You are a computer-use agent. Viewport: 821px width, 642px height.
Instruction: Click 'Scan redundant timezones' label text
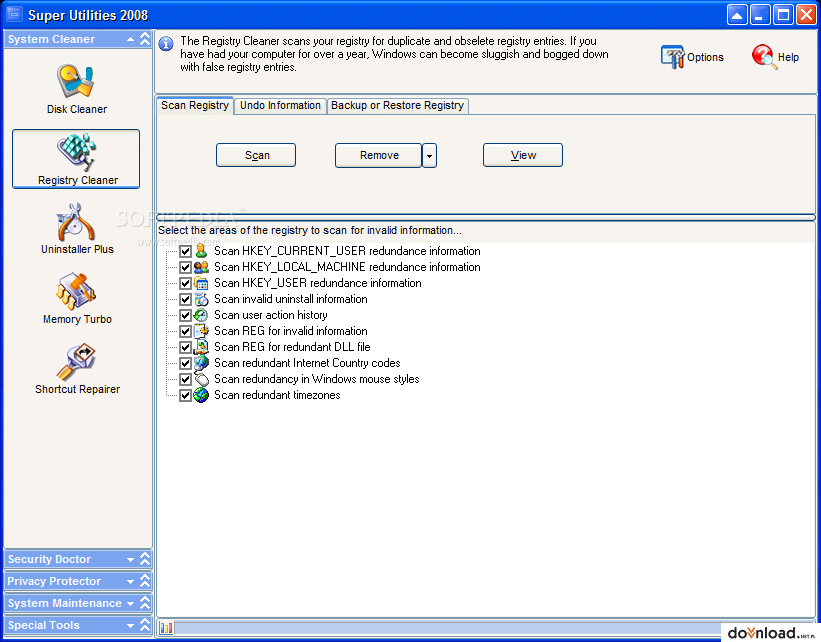click(x=277, y=395)
